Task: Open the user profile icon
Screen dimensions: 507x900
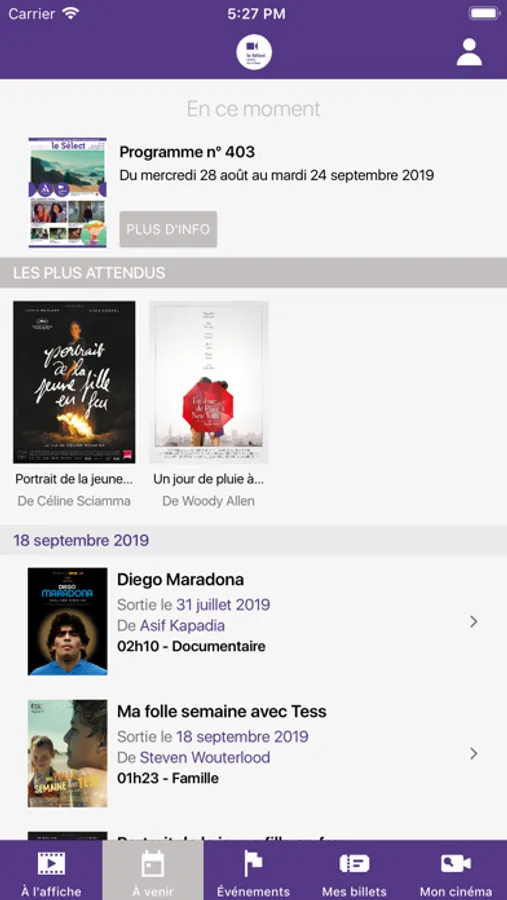Action: 469,52
